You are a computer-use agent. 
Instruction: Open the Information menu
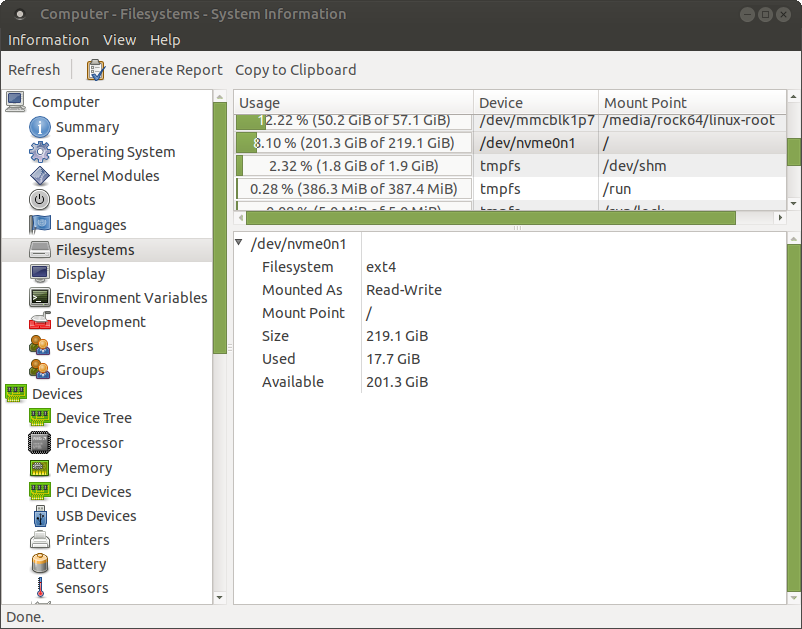click(x=48, y=40)
